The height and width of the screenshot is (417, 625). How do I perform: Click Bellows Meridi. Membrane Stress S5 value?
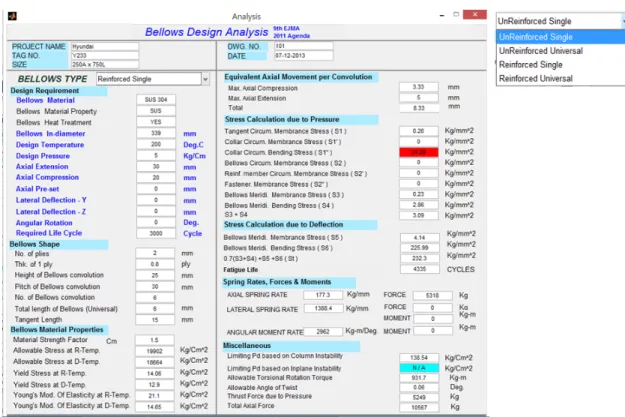tap(420, 238)
